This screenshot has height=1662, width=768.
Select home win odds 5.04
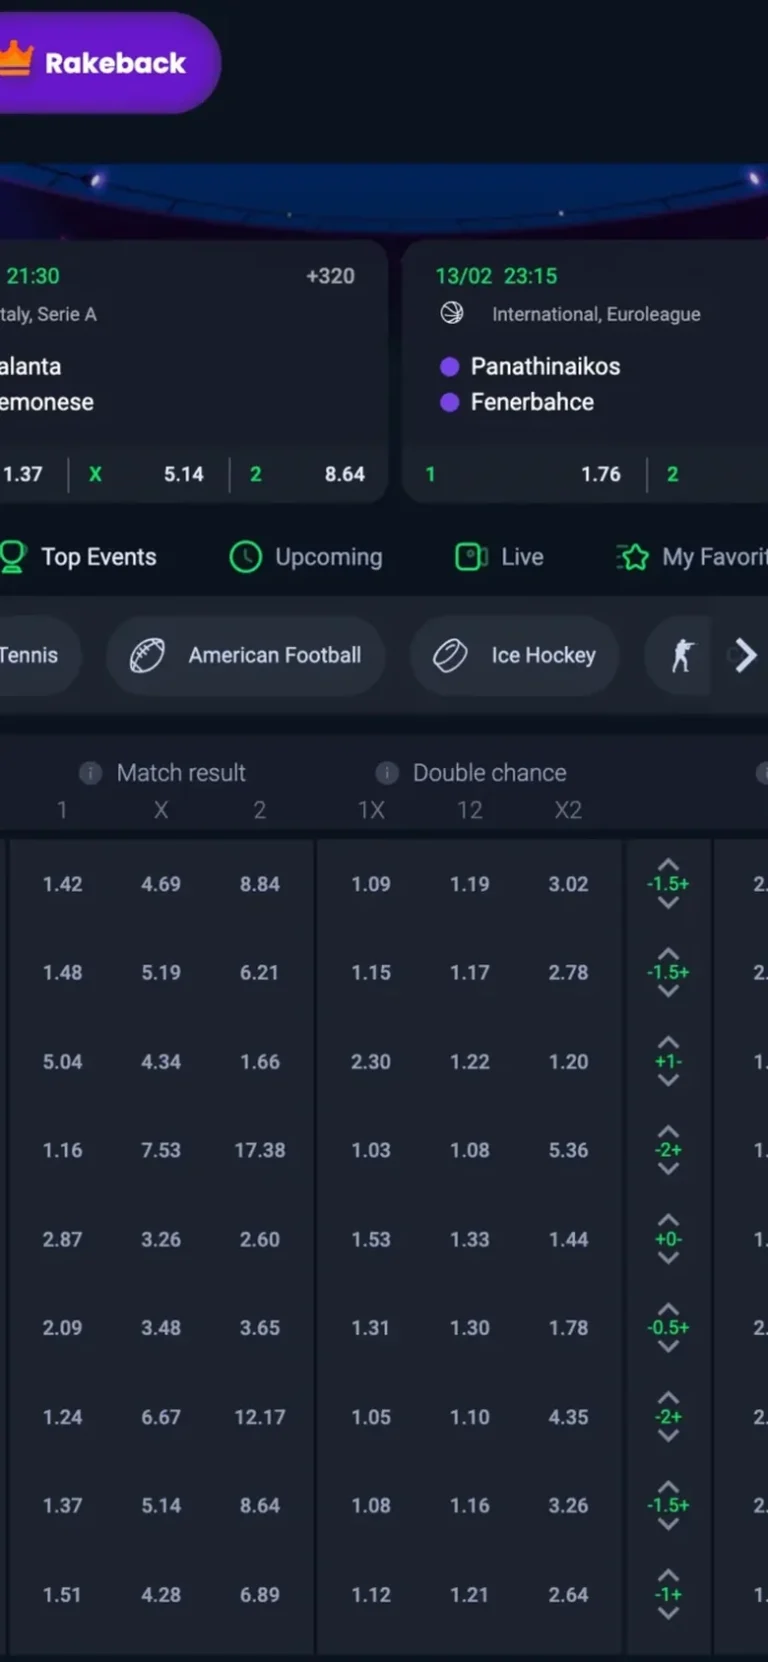(62, 1062)
